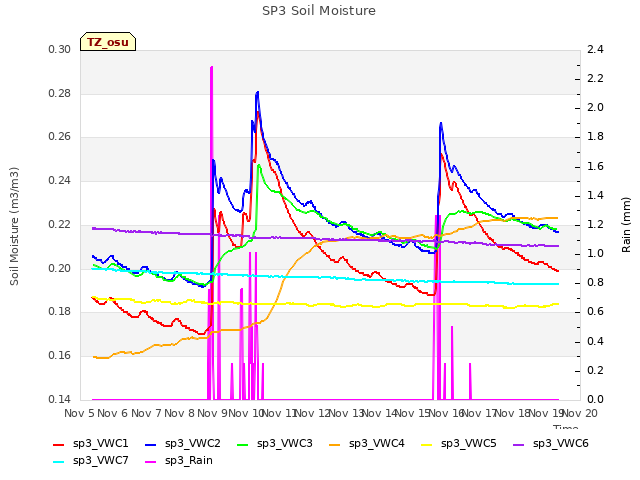Click the blue VWC2 peak near Nov 10
This screenshot has width=640, height=480.
(x=257, y=93)
